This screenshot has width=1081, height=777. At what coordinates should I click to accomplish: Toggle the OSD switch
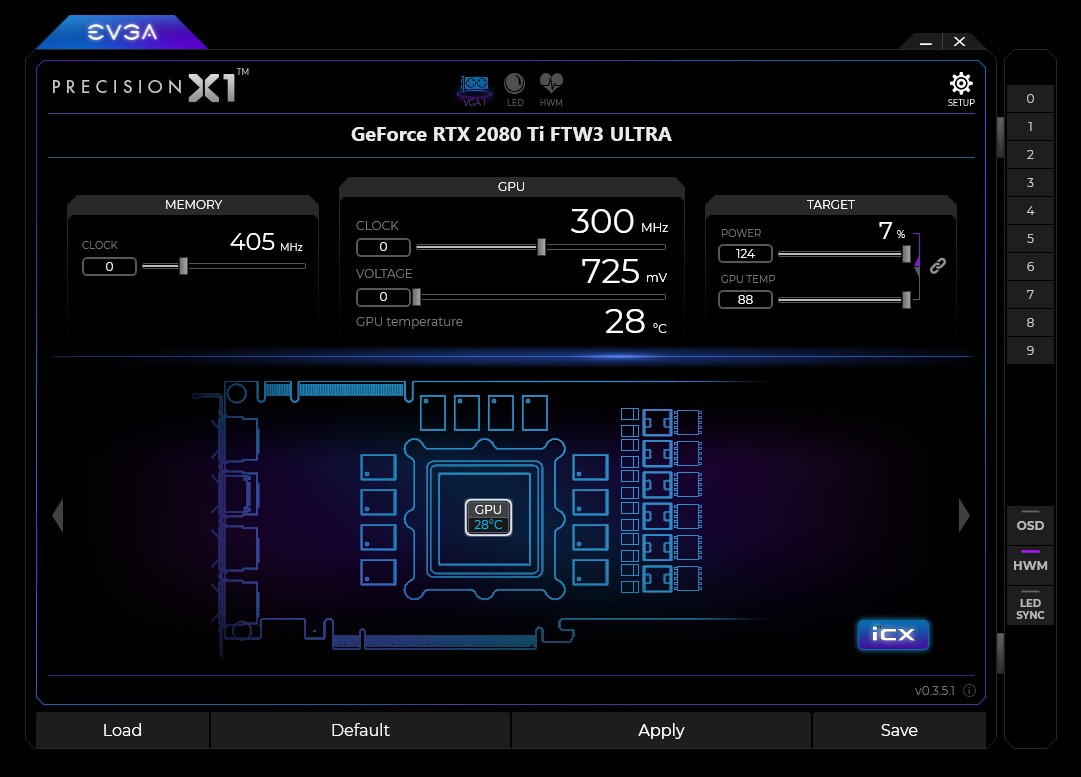tap(1030, 525)
